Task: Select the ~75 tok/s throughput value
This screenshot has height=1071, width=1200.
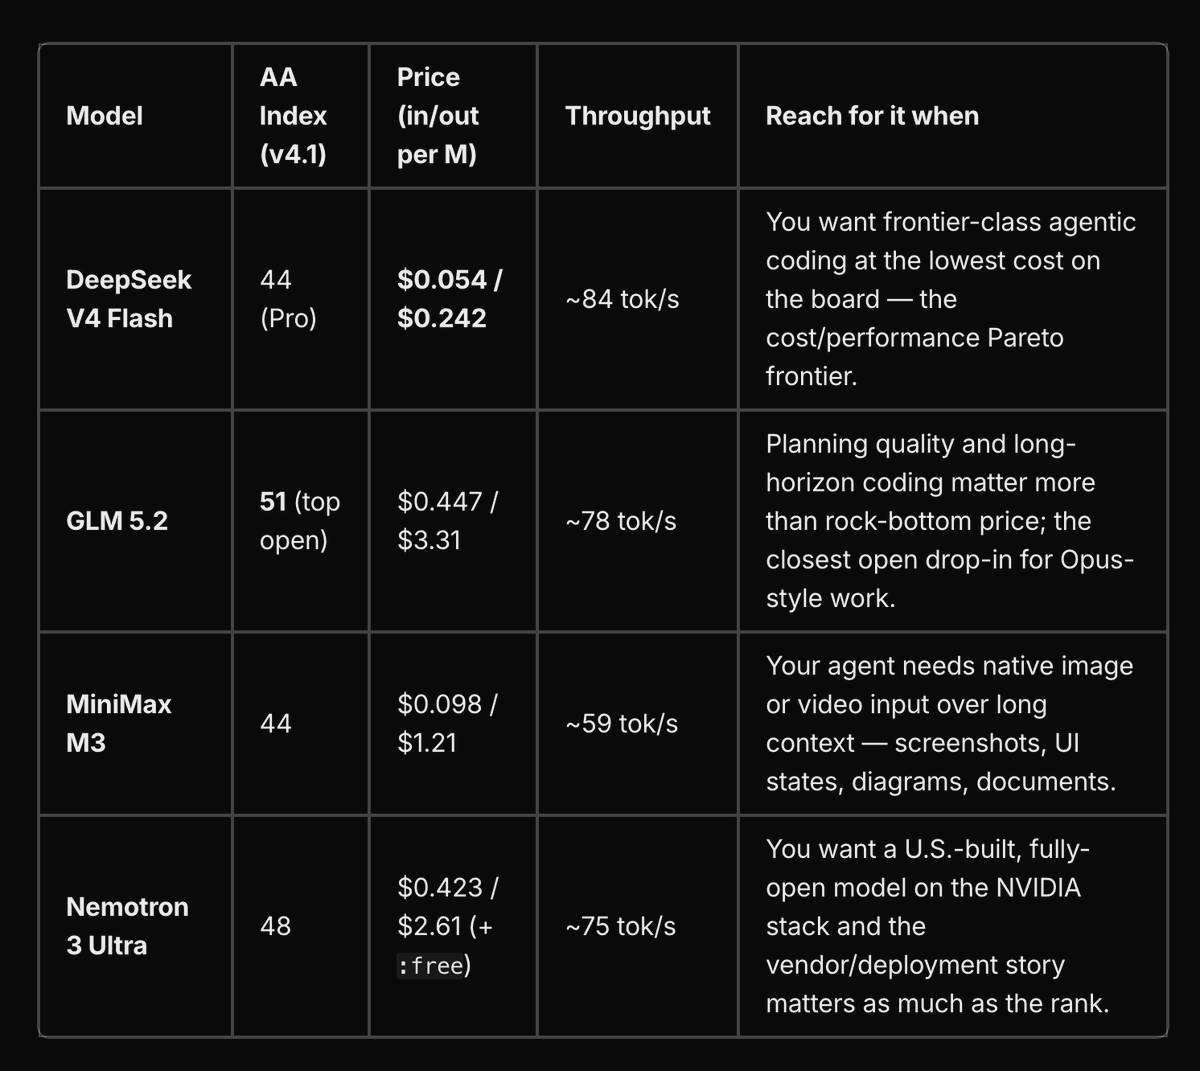Action: 620,926
